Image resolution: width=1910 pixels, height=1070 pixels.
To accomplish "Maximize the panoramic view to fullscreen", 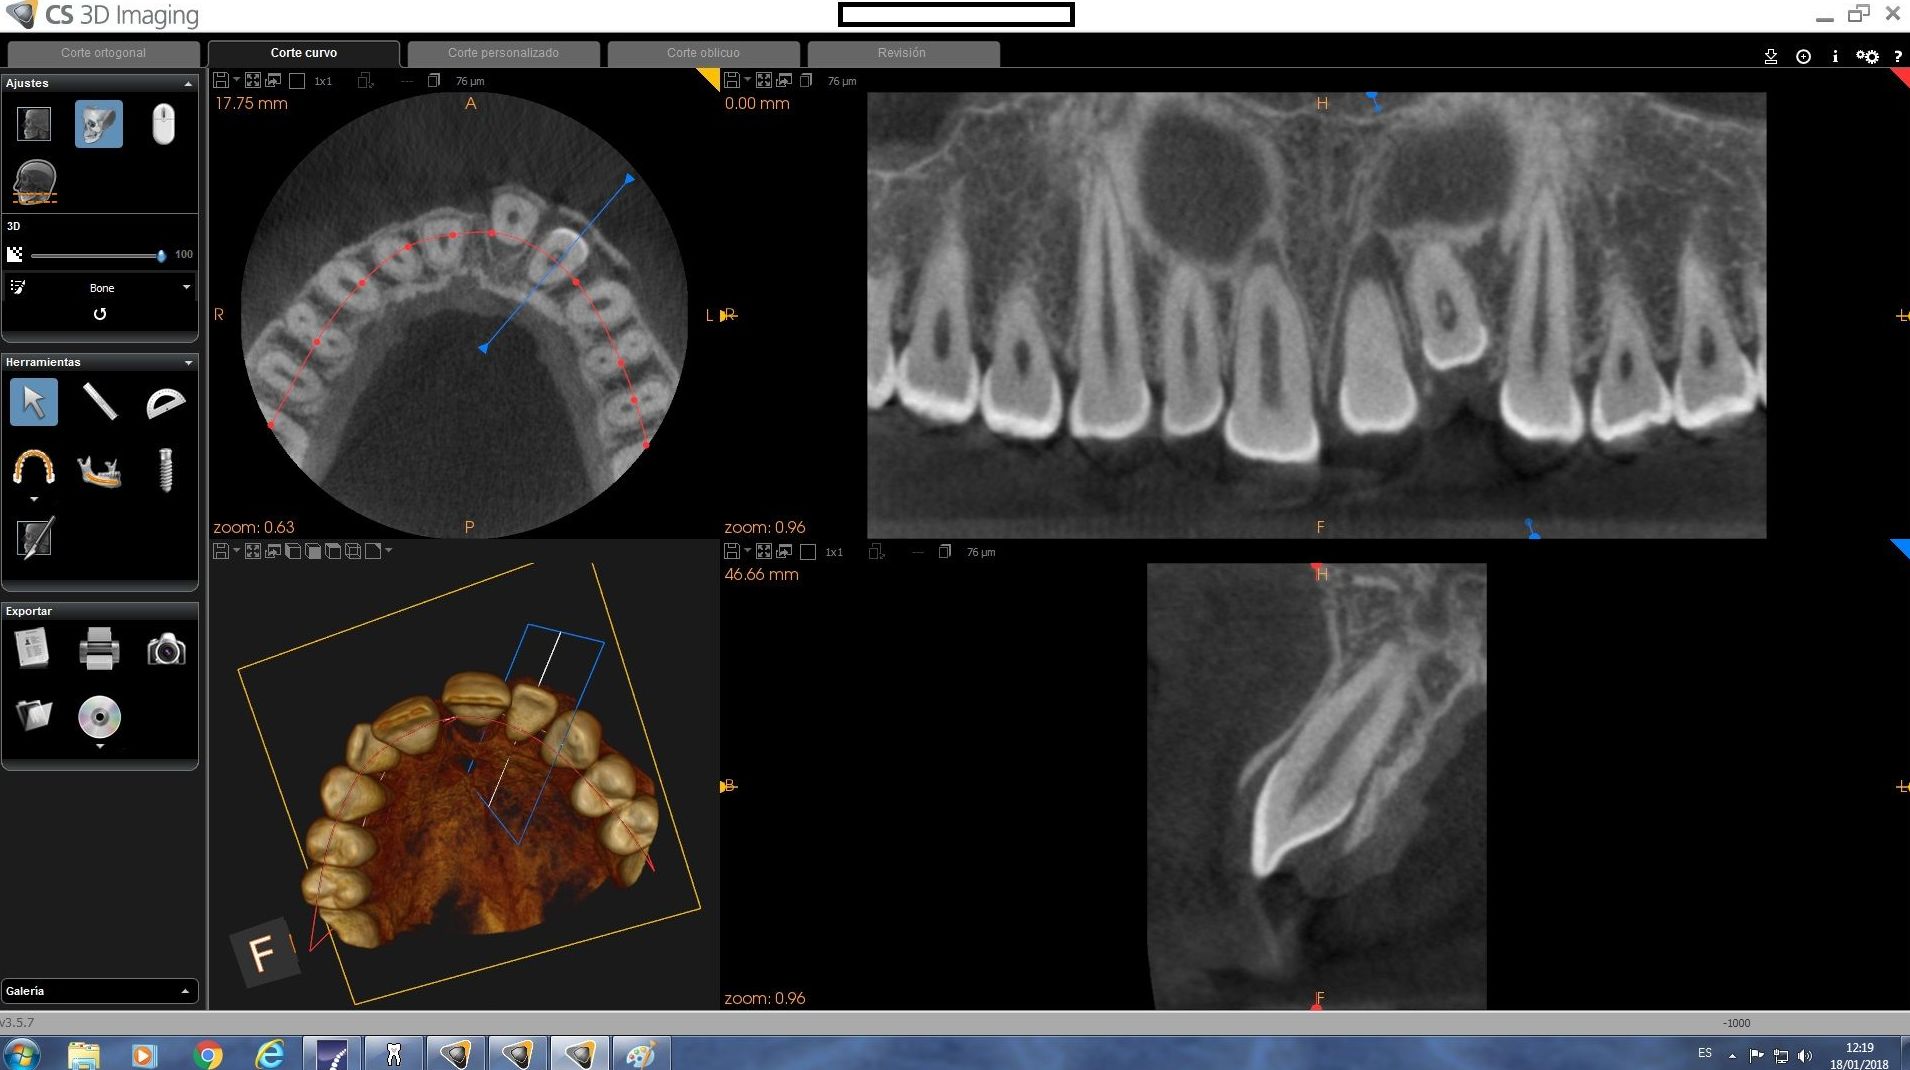I will (764, 80).
